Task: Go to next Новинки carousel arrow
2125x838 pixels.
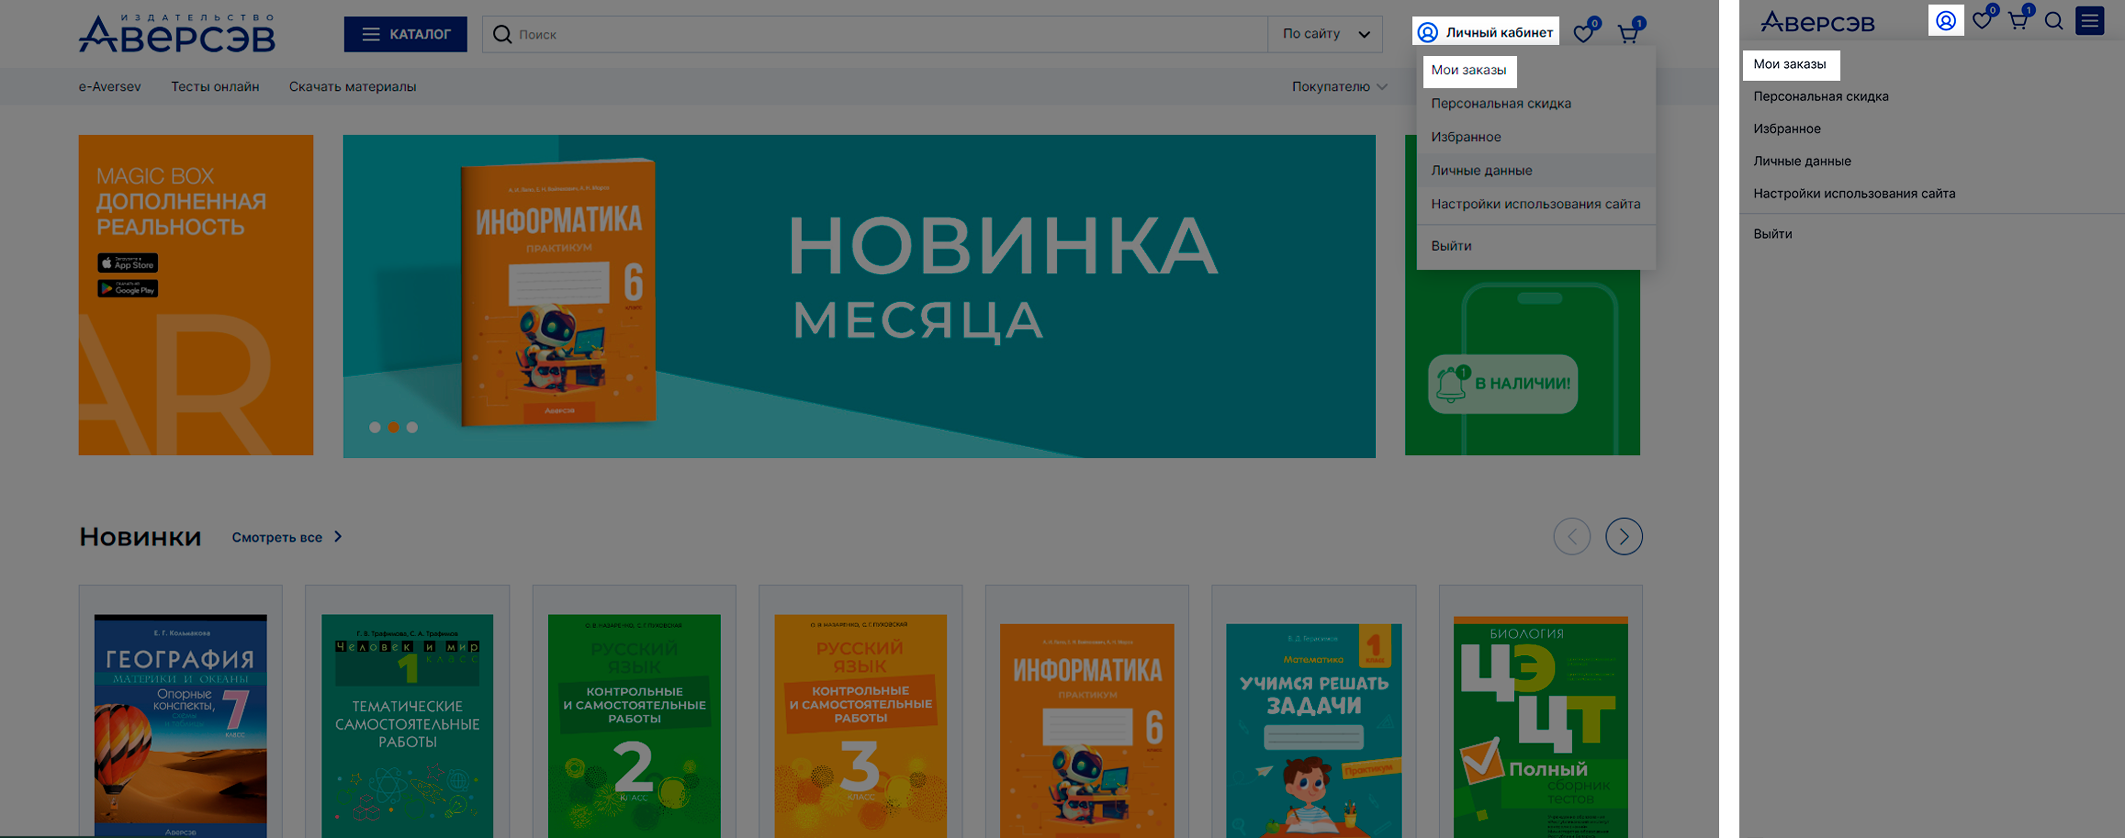Action: click(1623, 537)
